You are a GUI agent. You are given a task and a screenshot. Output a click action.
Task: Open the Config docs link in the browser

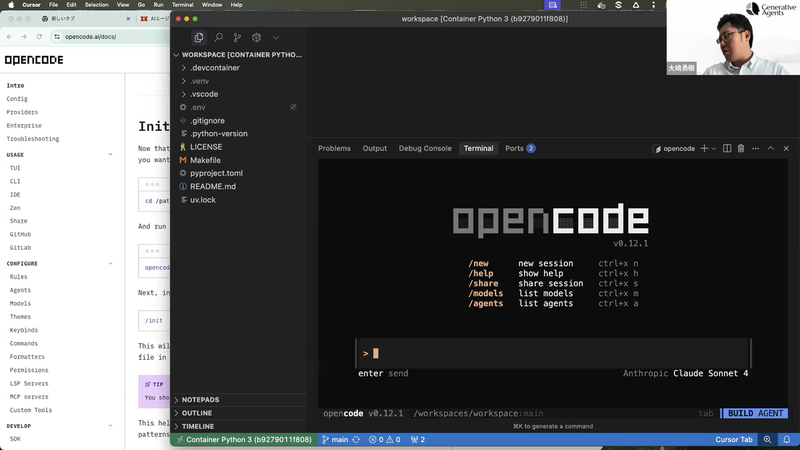tap(17, 99)
